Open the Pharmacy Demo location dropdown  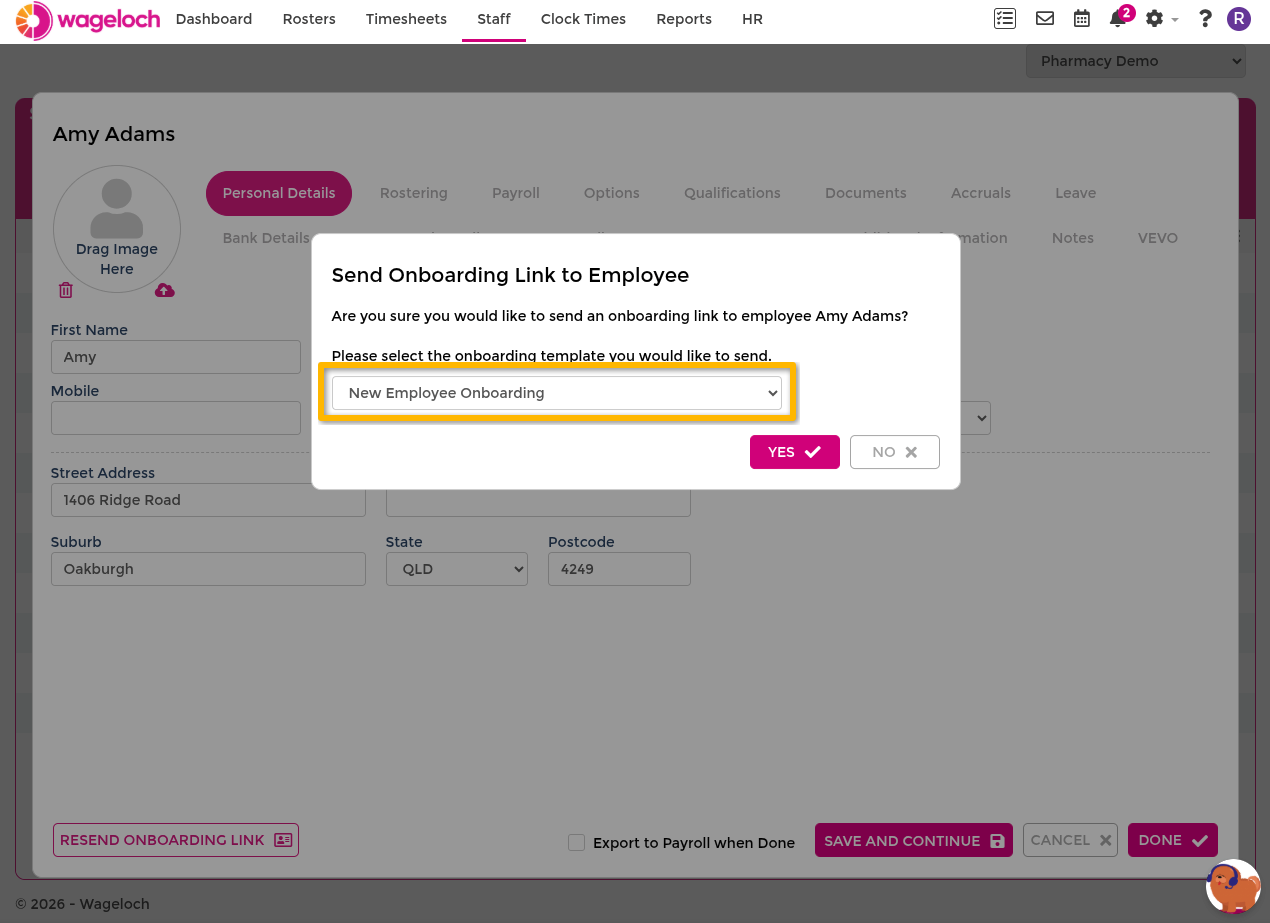point(1136,61)
